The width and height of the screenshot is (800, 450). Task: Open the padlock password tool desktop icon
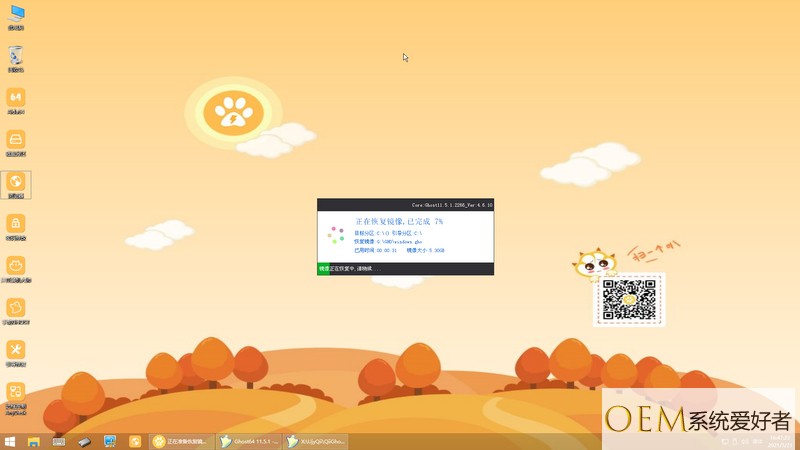click(16, 224)
